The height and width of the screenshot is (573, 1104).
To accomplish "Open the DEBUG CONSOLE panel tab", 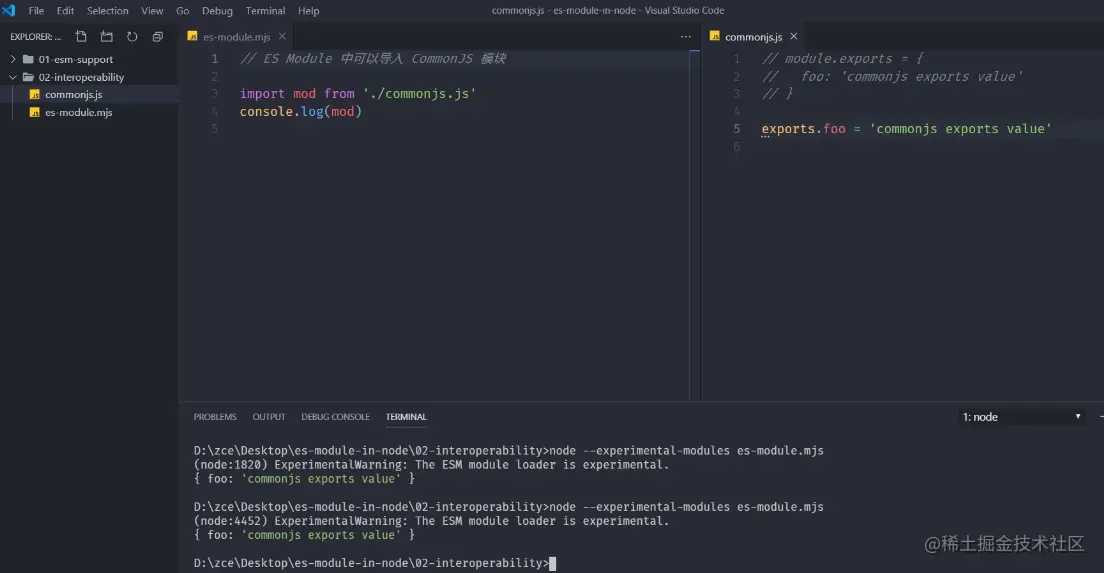I will (335, 417).
